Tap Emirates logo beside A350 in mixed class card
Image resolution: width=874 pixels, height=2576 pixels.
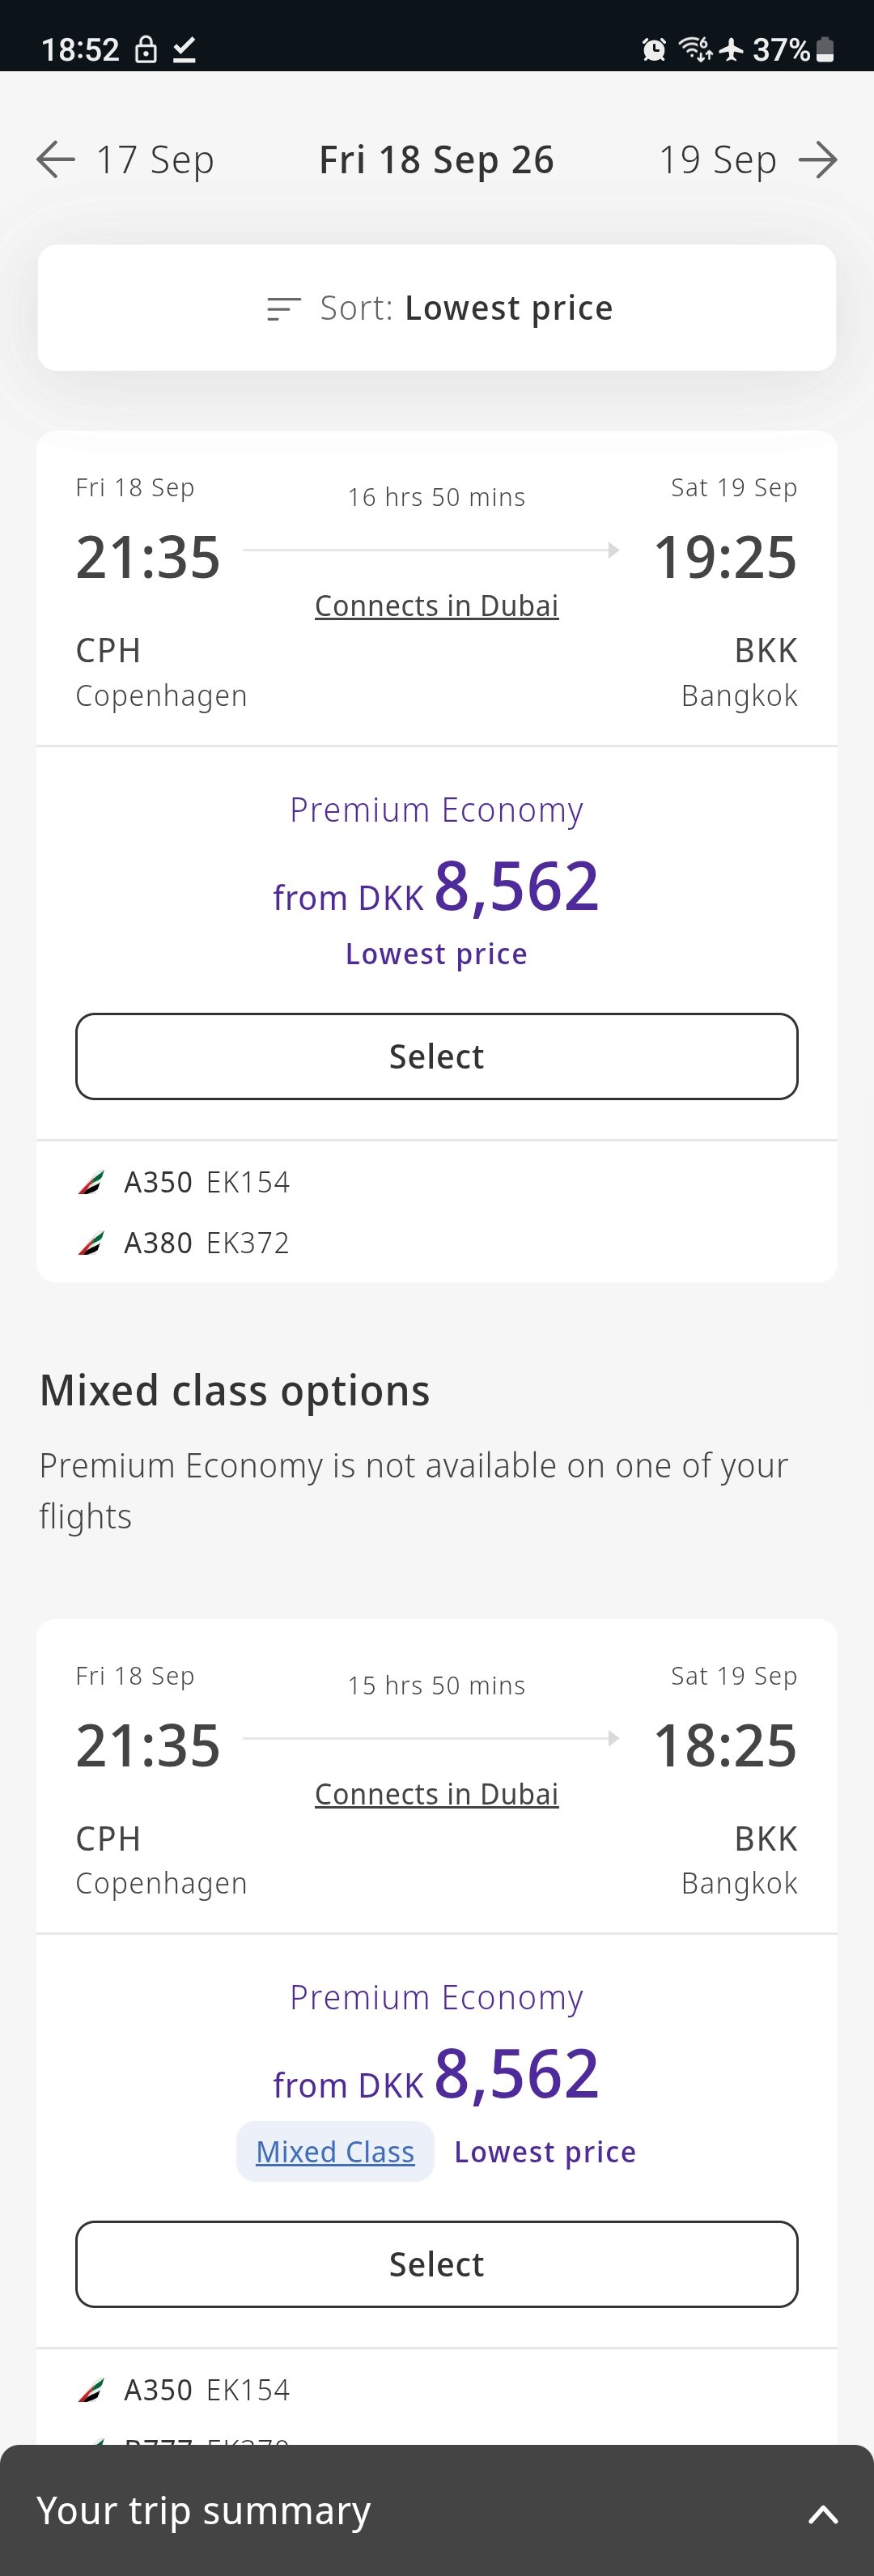91,2390
